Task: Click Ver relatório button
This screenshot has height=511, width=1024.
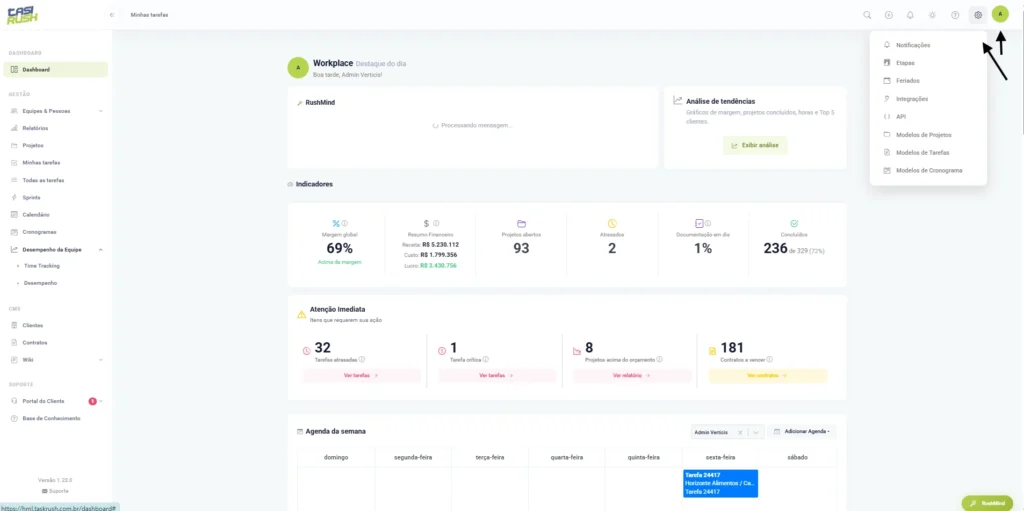Action: click(632, 376)
